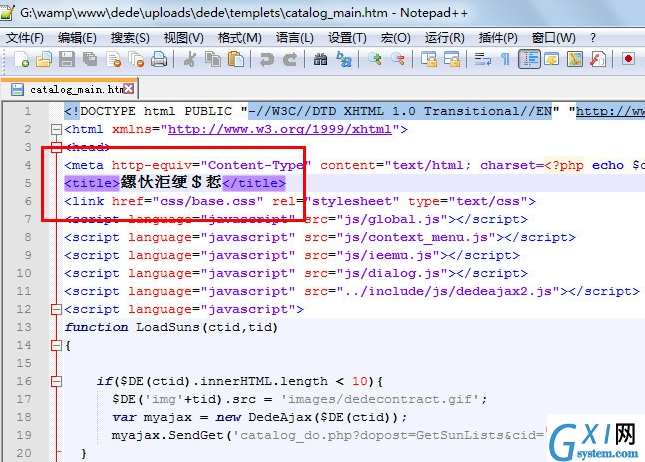The image size is (645, 462).
Task: Click the LoadSuns function name
Action: [168, 327]
